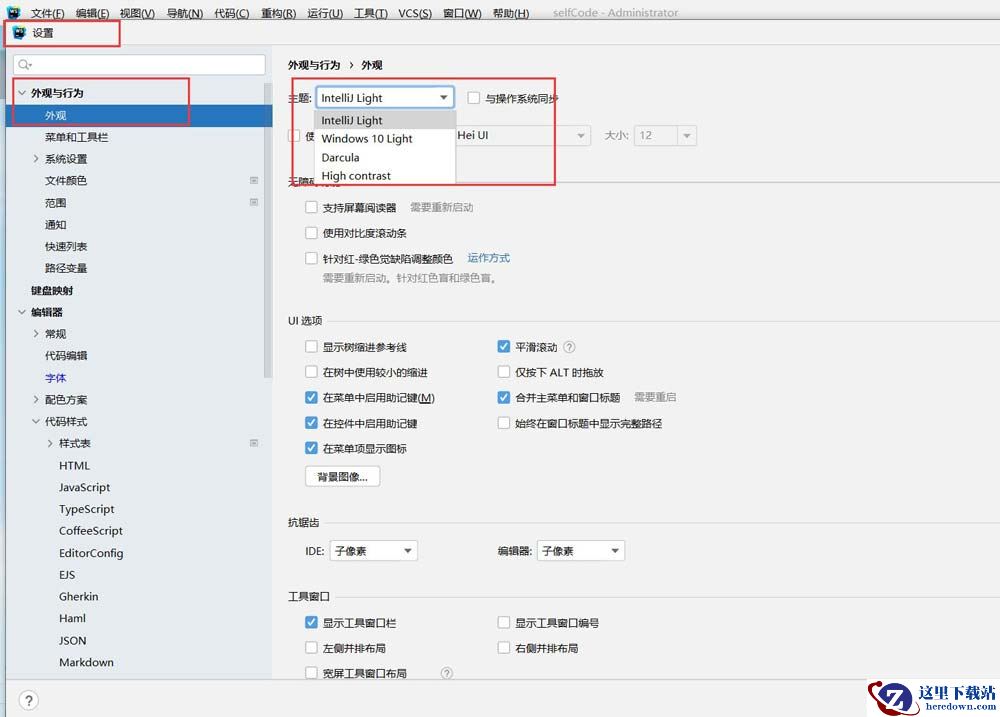Toggle the 针对红-绿色觉缺陷调整颜色 checkbox

(311, 258)
